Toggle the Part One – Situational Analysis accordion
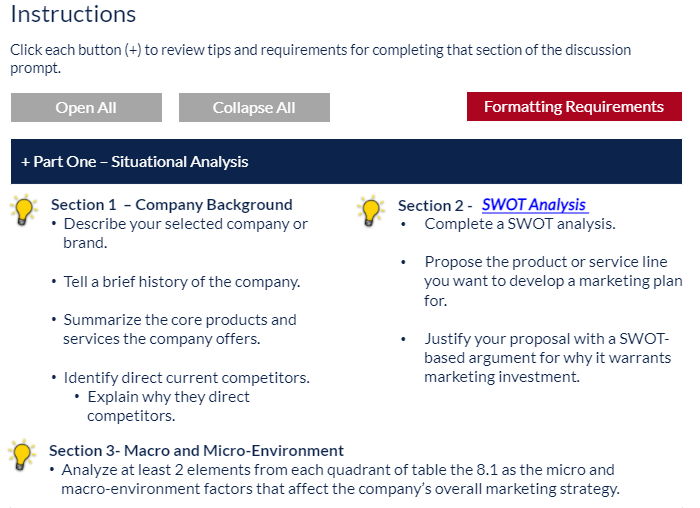This screenshot has height=508, width=700. [346, 162]
